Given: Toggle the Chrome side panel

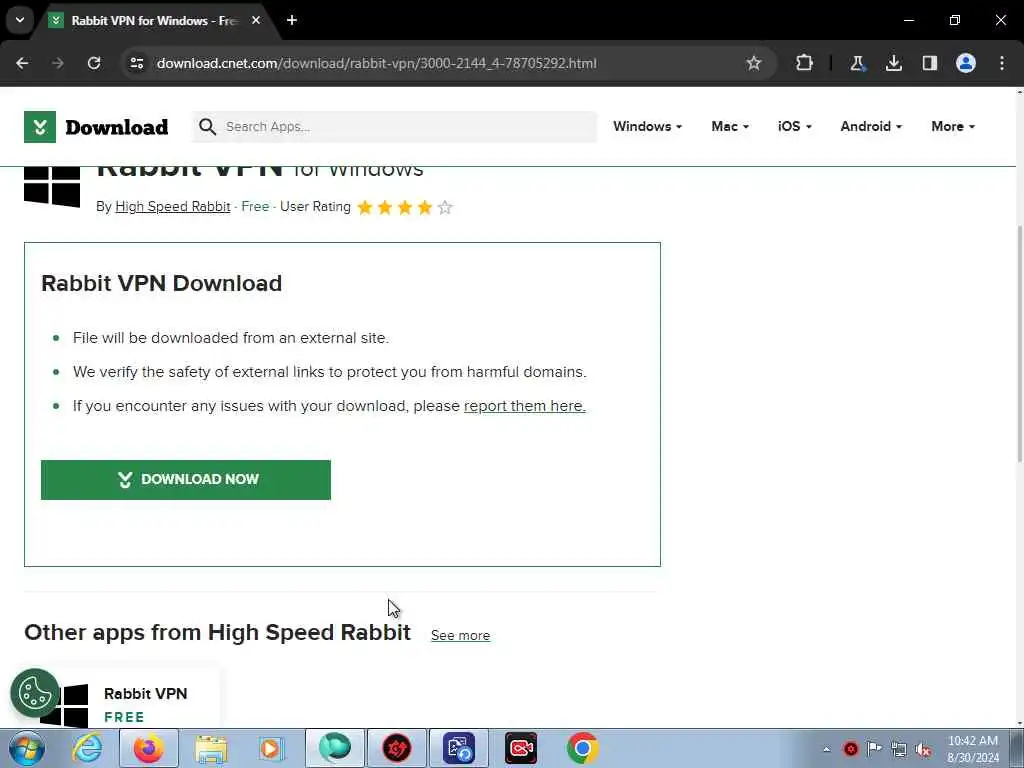Looking at the screenshot, I should 930,63.
